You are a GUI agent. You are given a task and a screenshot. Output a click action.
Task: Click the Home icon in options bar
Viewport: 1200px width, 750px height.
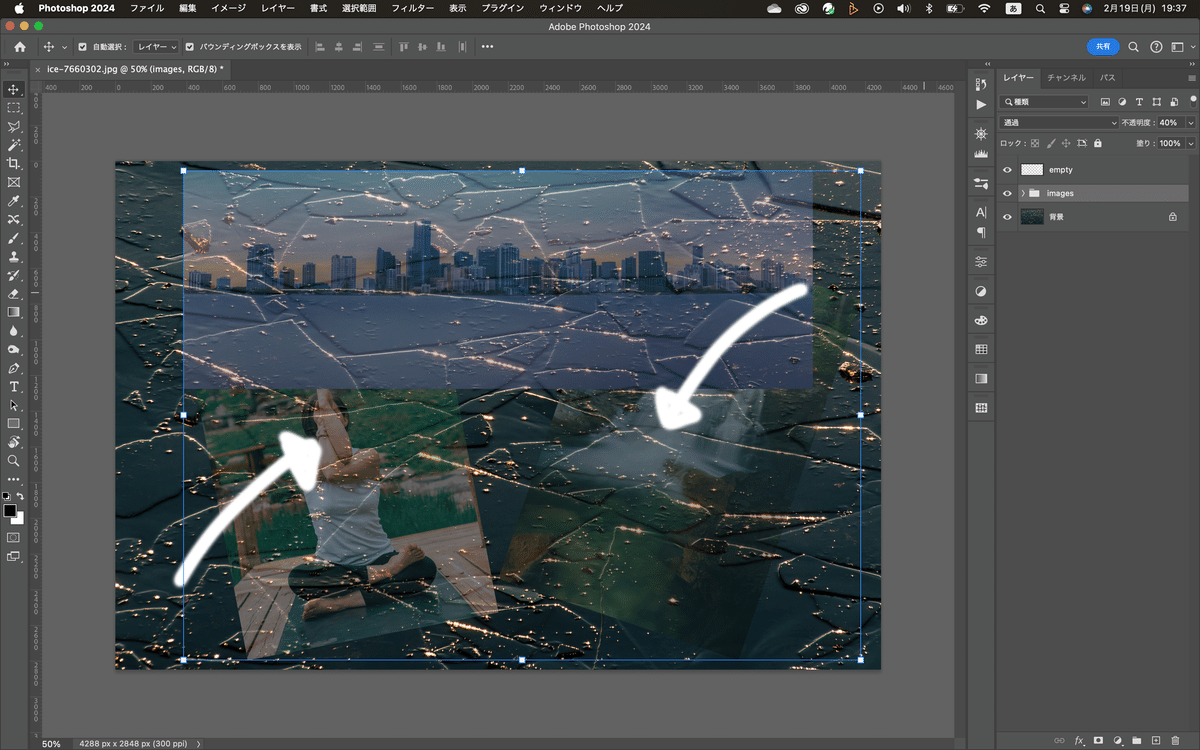tap(20, 47)
